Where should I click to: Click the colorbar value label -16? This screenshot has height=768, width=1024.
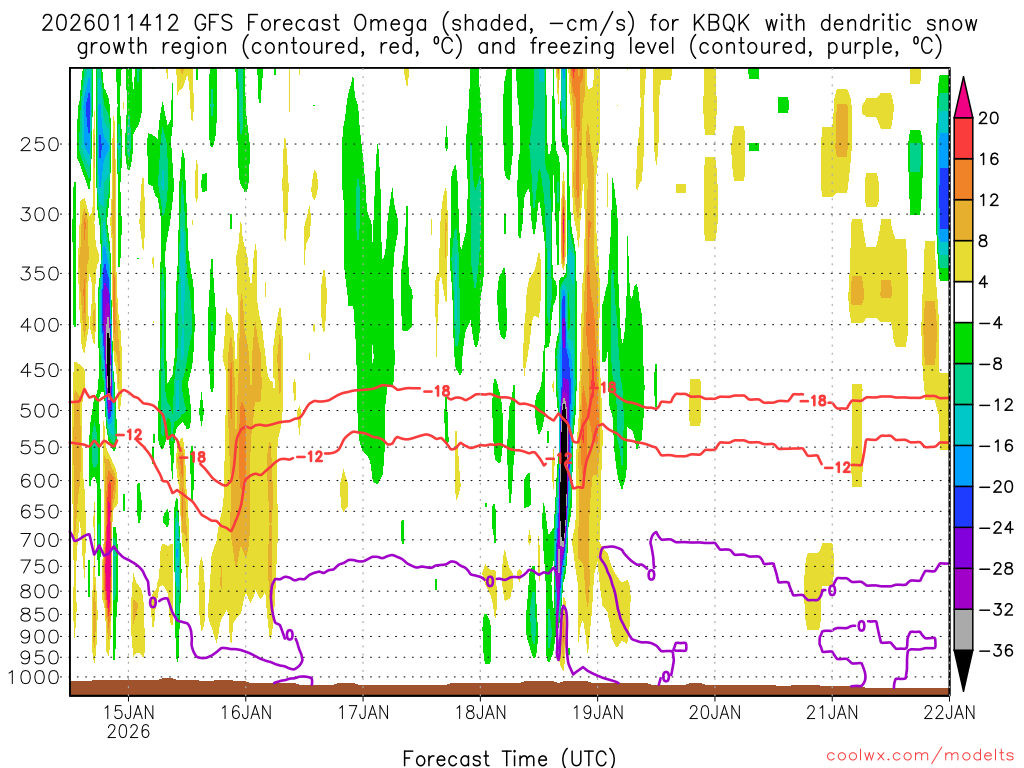point(996,446)
